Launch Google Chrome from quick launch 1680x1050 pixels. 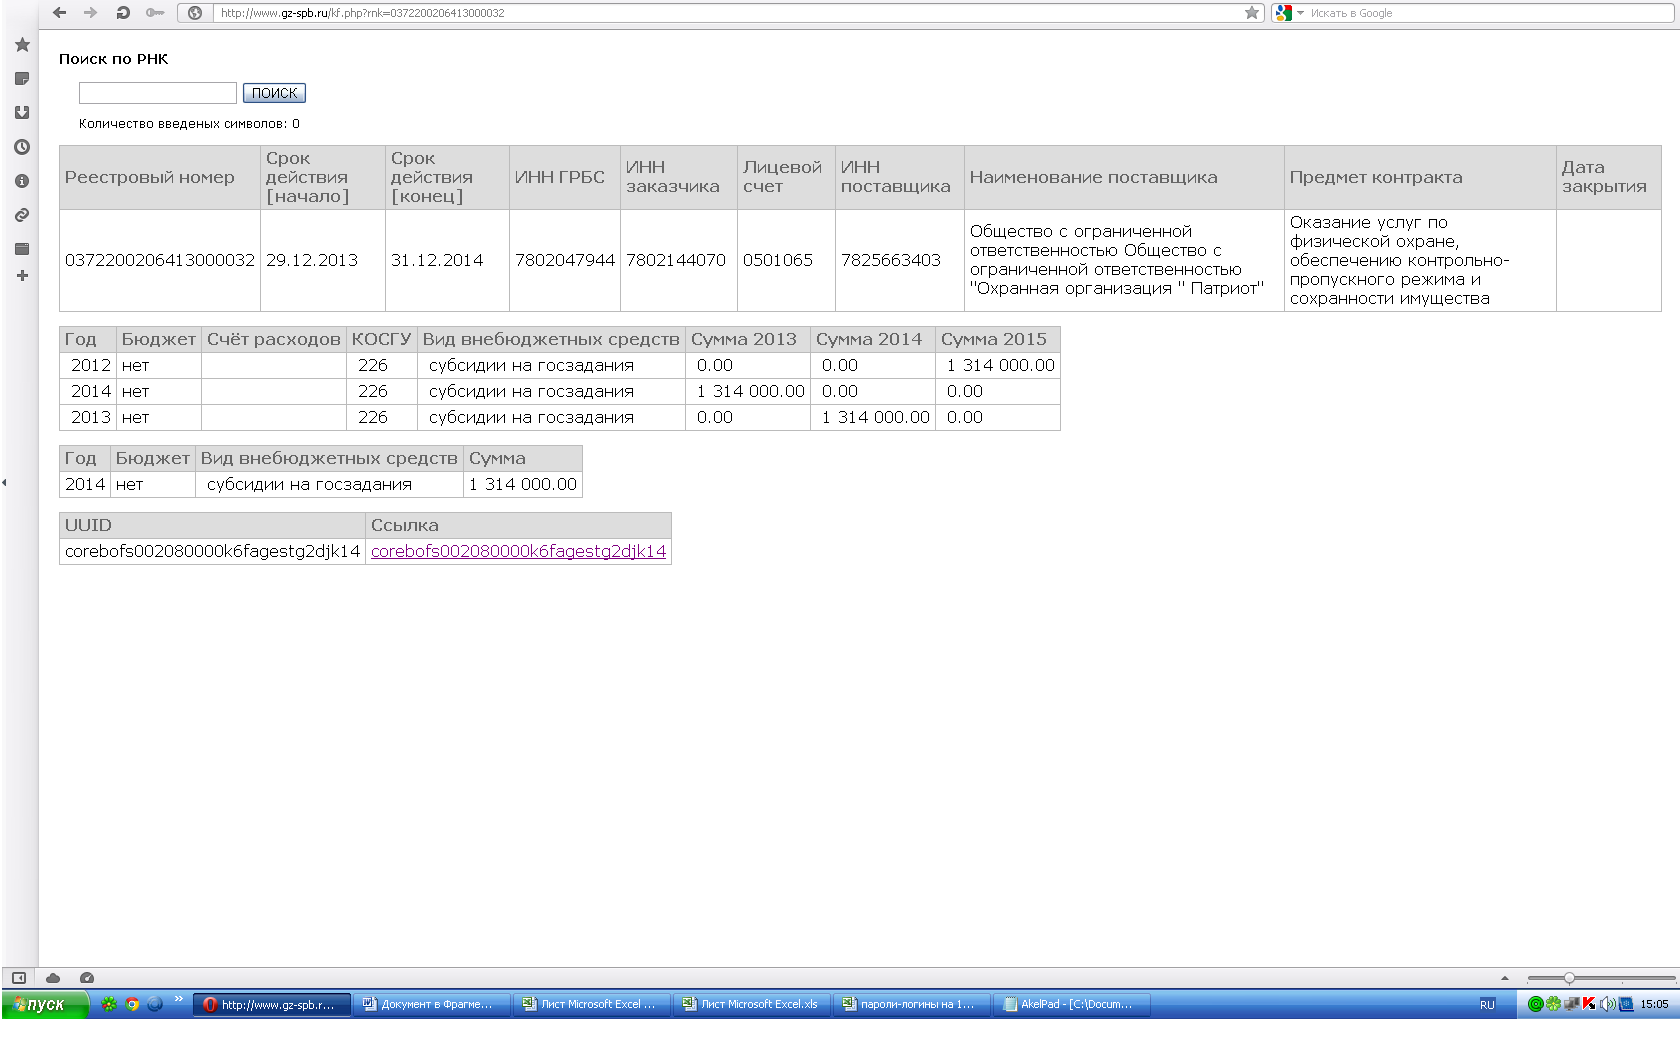(132, 1004)
